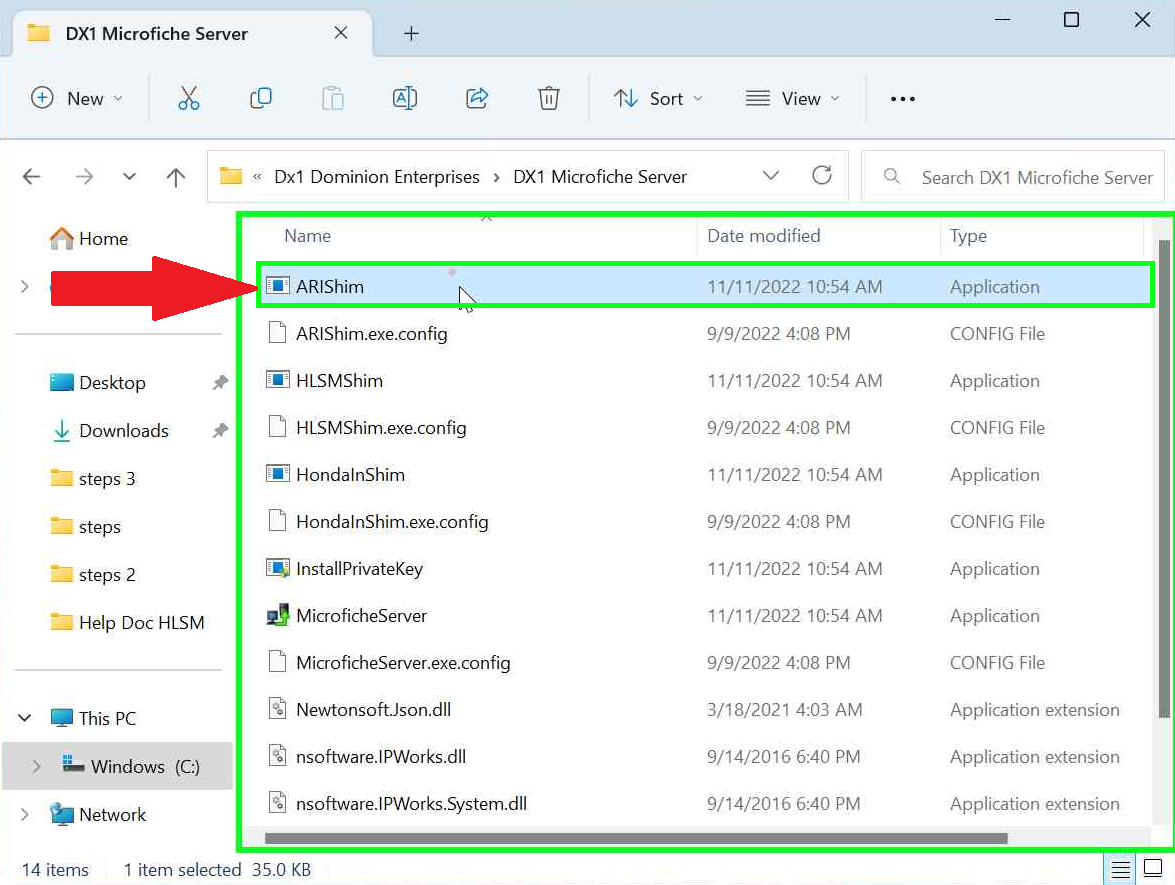This screenshot has width=1175, height=885.
Task: Expand the node below Home
Action: pos(25,286)
